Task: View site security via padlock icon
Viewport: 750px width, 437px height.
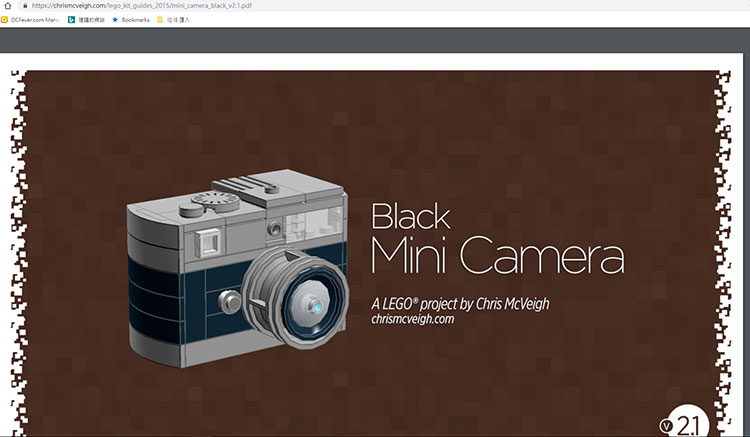Action: click(x=25, y=6)
